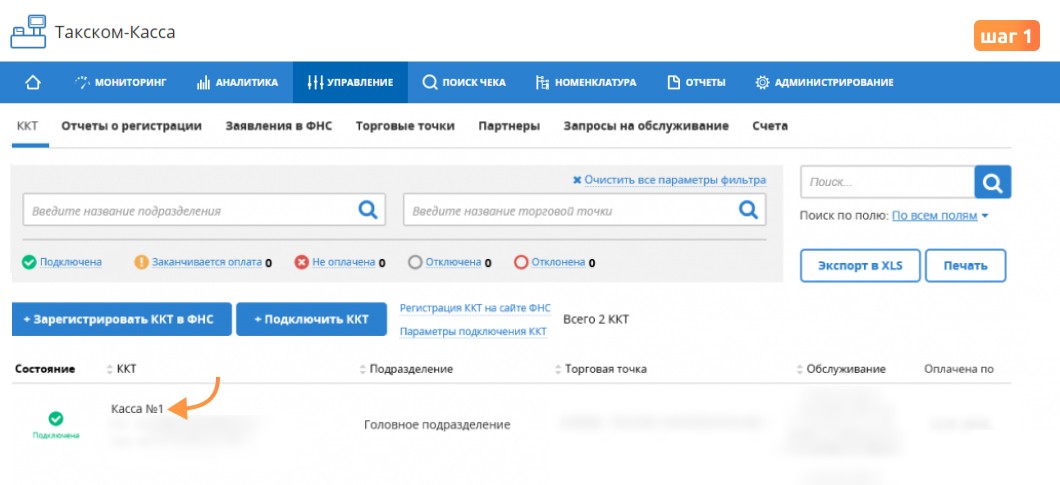Click the Касса №1 green status icon
The image size is (1060, 485).
[x=56, y=419]
